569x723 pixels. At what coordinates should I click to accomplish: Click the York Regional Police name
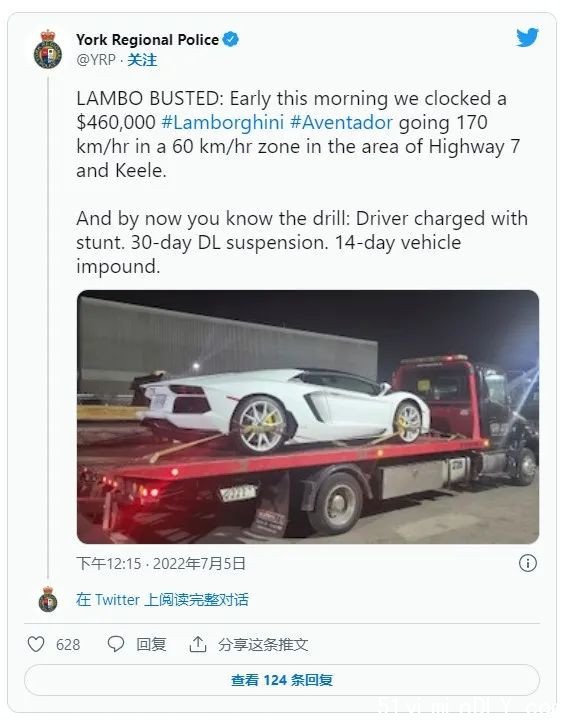(x=148, y=40)
